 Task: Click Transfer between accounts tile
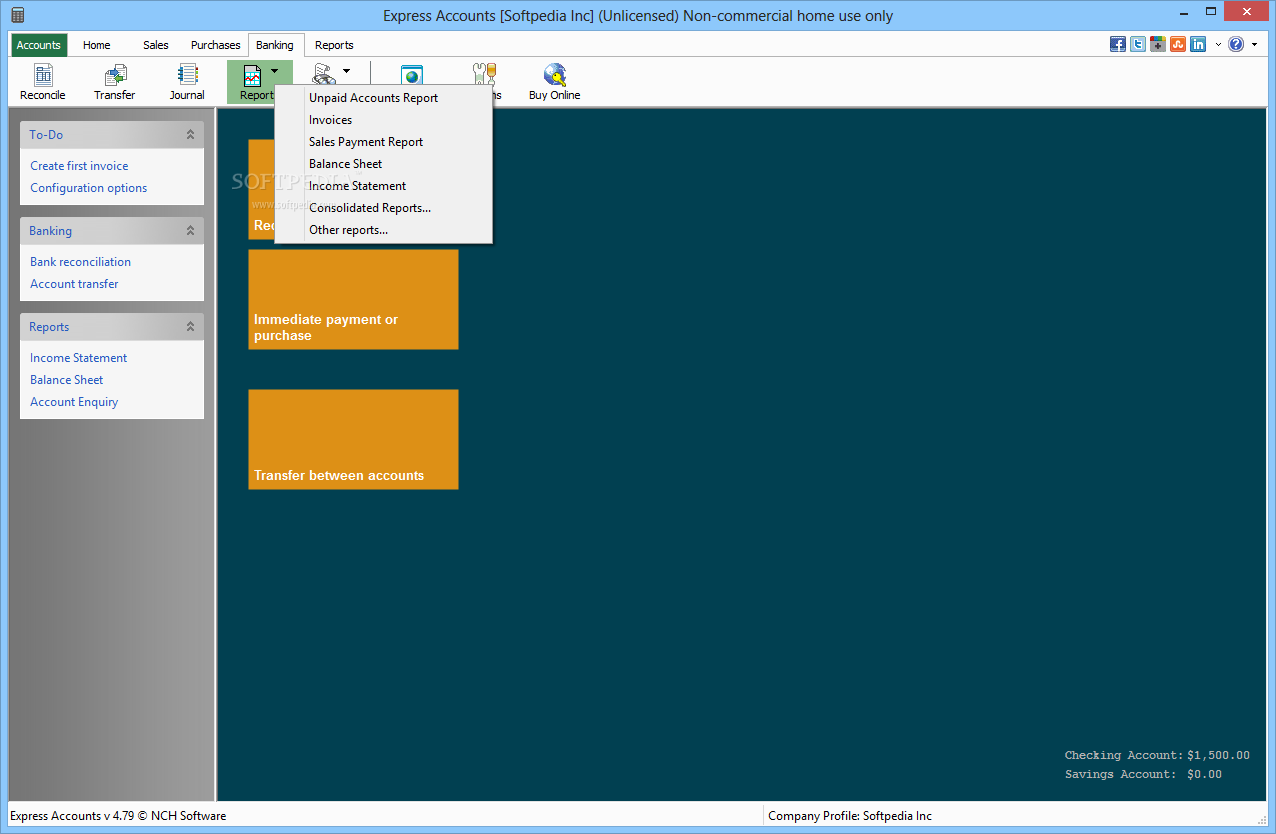[353, 439]
